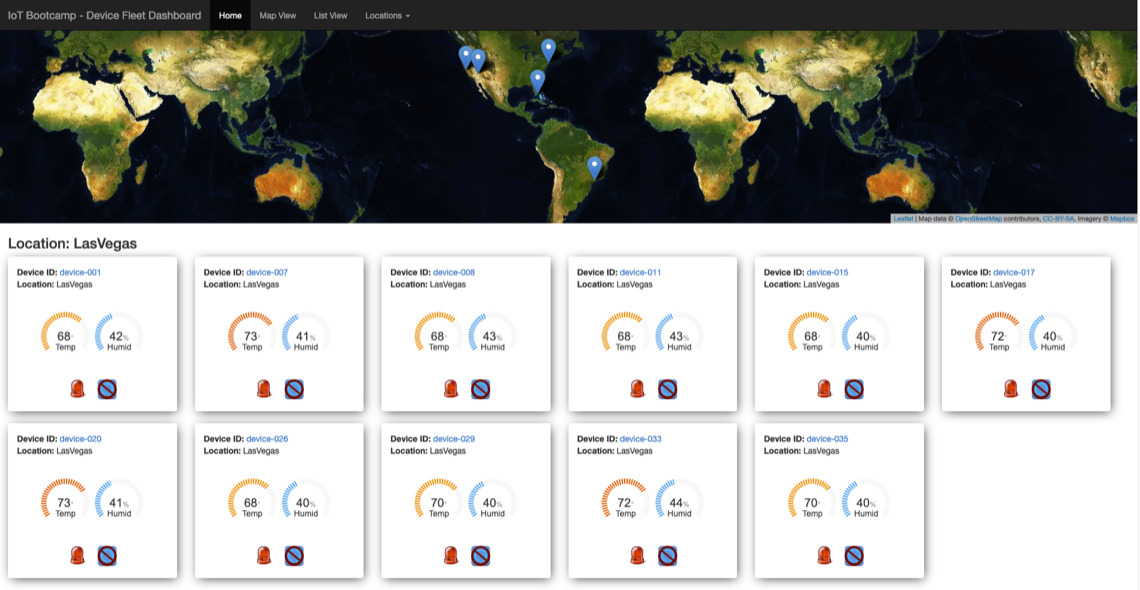
Task: Open device-017 link
Action: click(x=1014, y=272)
